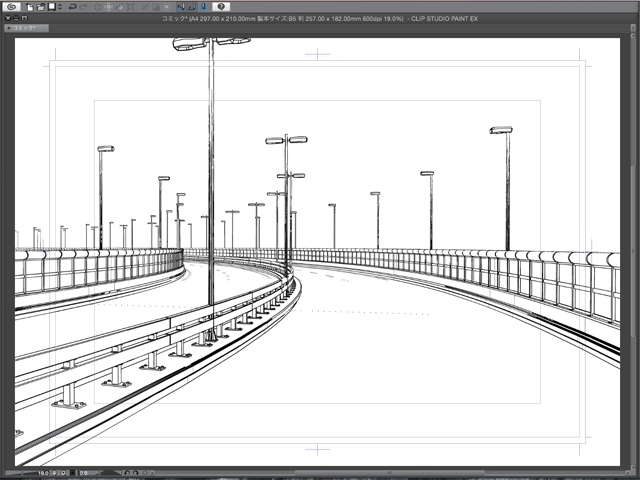The image size is (640, 480).
Task: Rotate canvas left icon
Action: 127,473
